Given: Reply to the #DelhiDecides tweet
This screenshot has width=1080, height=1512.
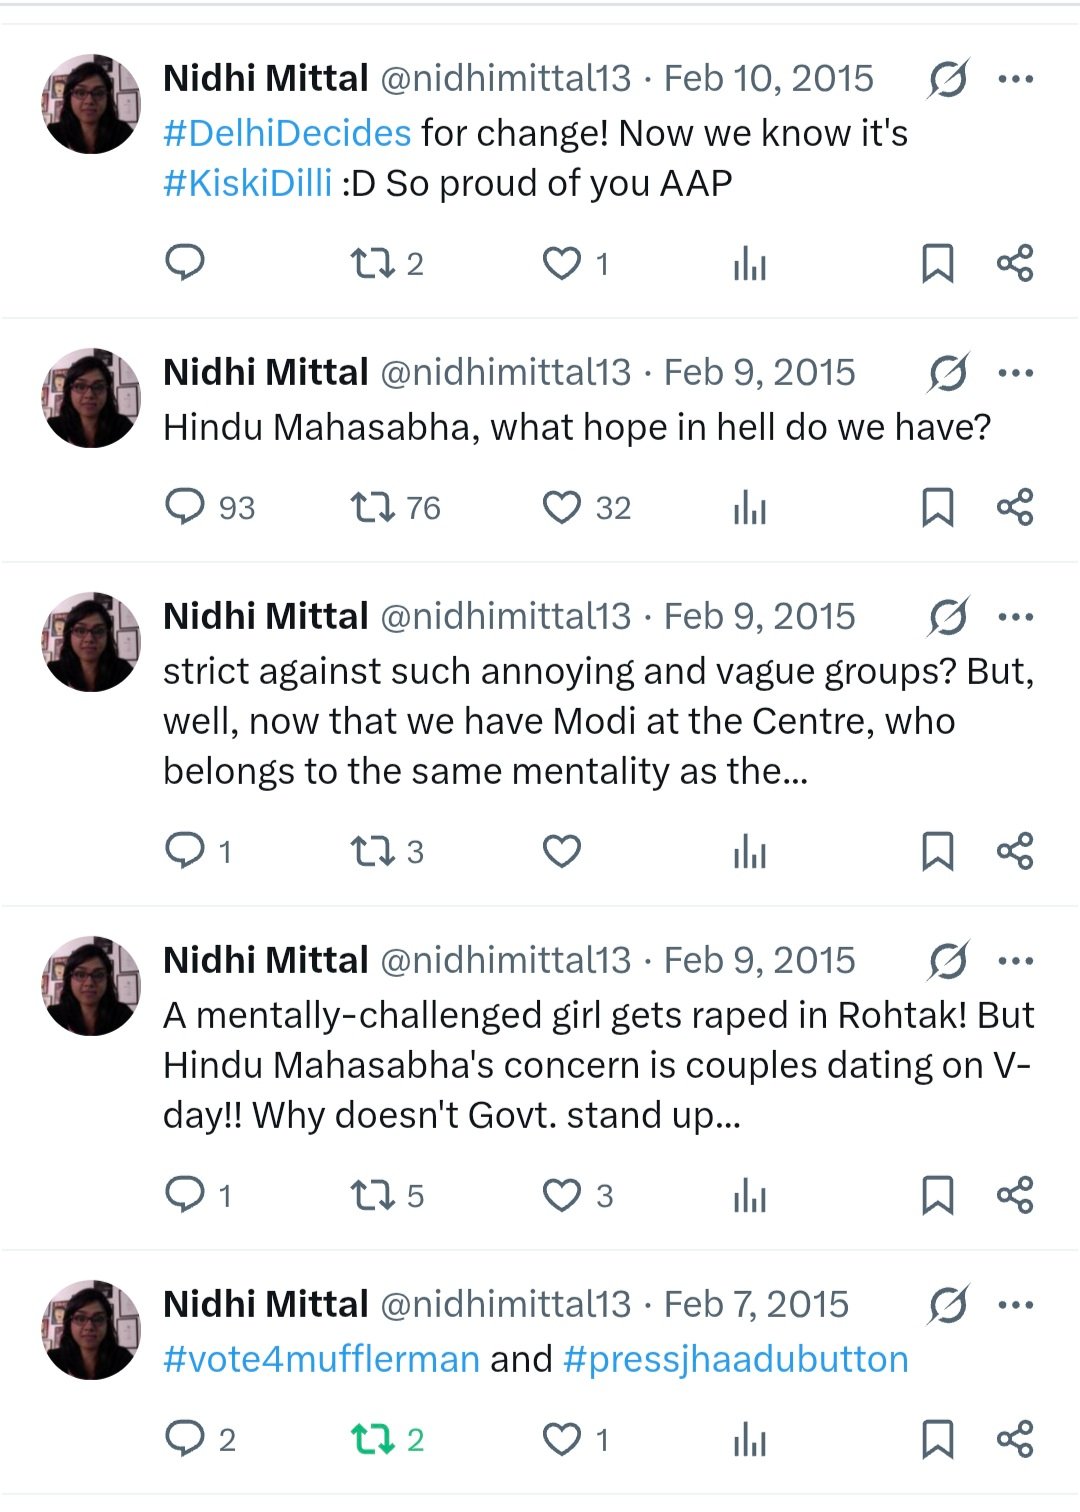Looking at the screenshot, I should (x=184, y=262).
